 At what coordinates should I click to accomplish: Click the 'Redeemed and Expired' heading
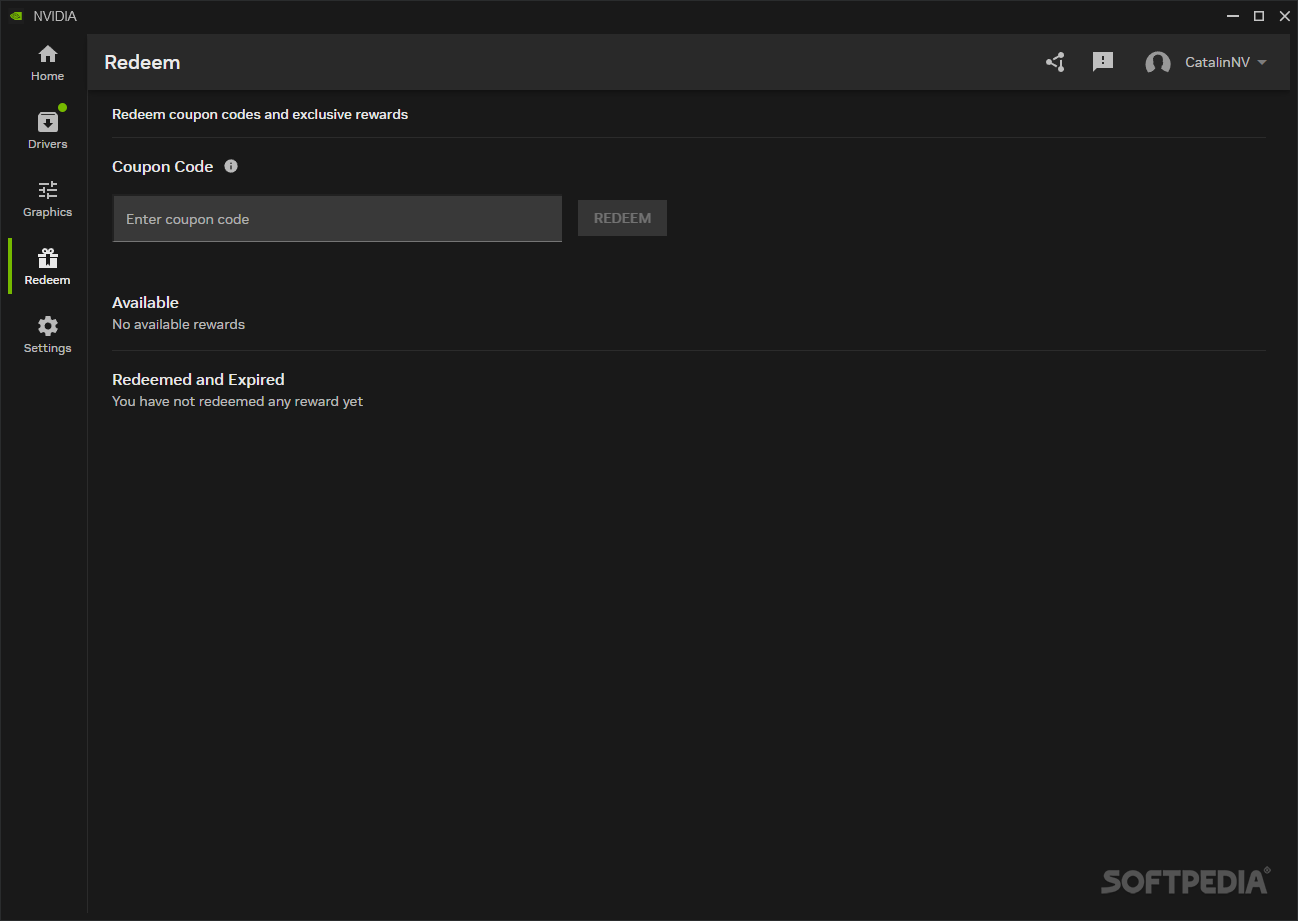pyautogui.click(x=198, y=379)
